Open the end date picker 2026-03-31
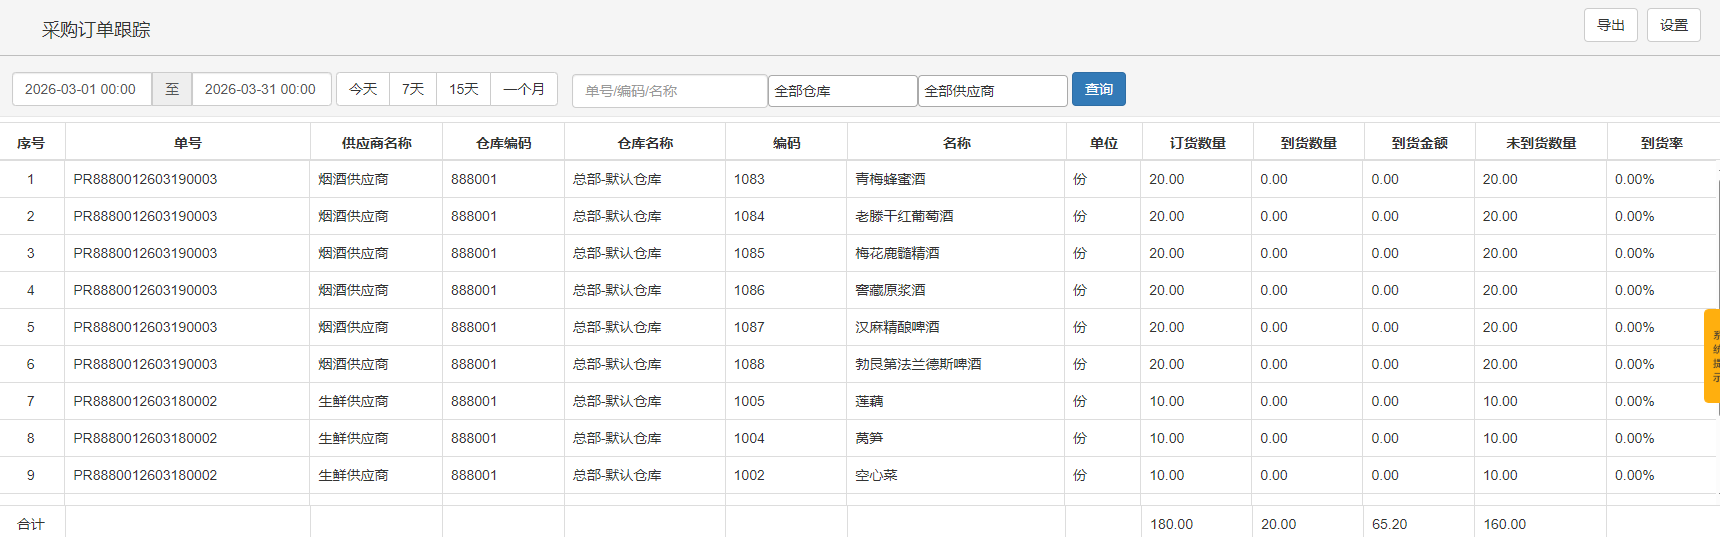This screenshot has height=537, width=1720. [x=261, y=89]
